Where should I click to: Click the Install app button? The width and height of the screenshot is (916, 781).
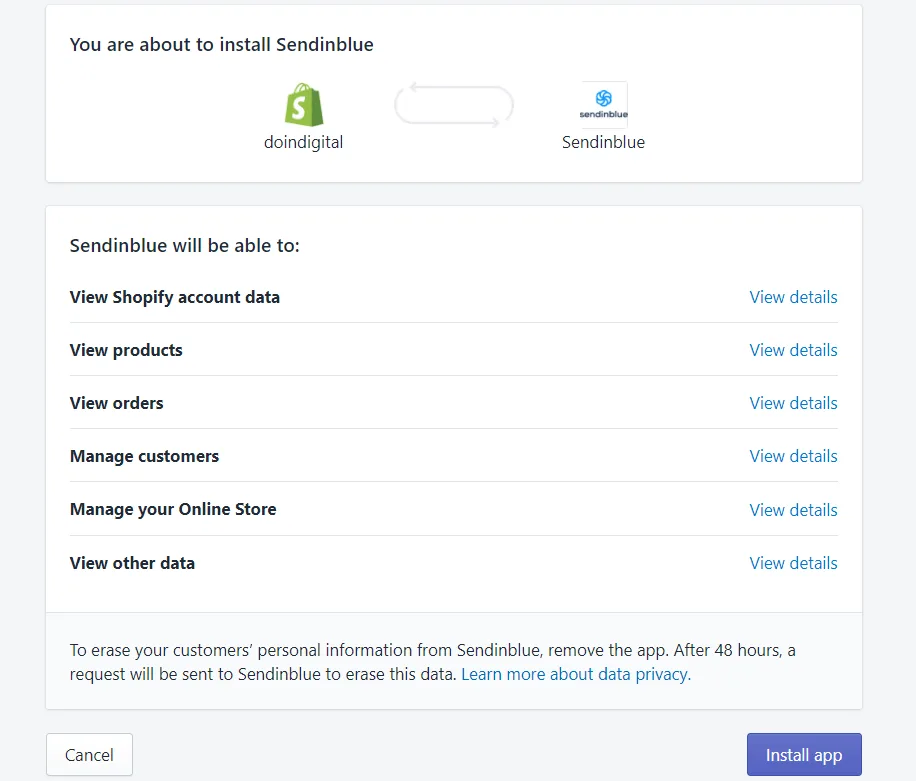804,755
